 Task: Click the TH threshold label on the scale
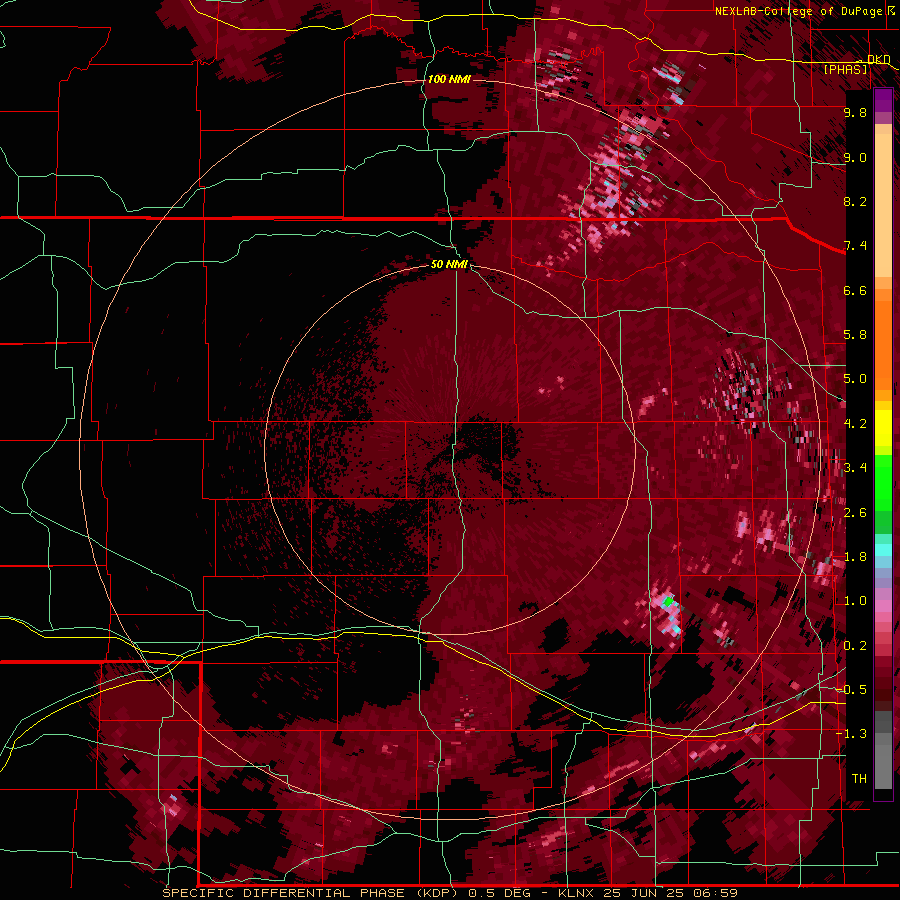coord(859,778)
